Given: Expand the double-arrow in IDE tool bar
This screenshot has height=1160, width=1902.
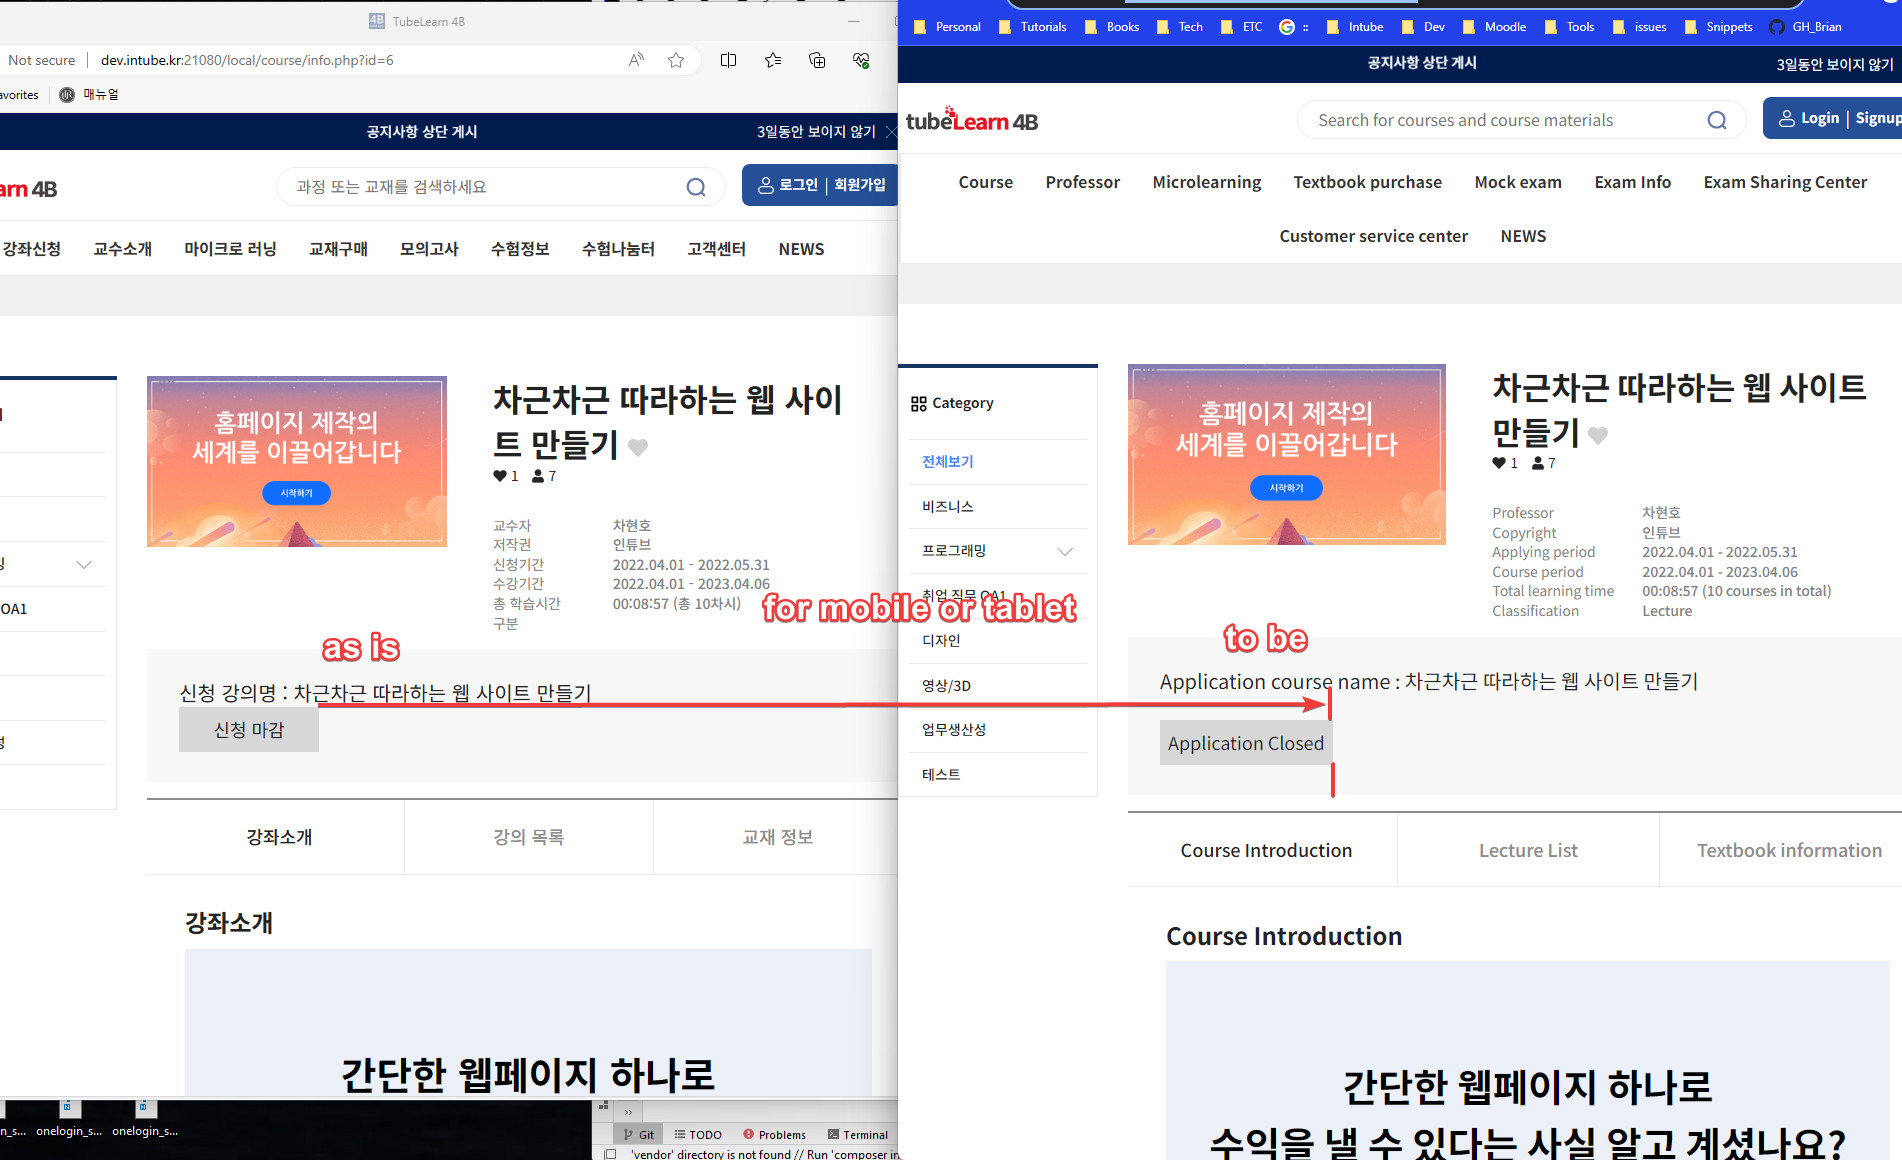Looking at the screenshot, I should pos(628,1112).
